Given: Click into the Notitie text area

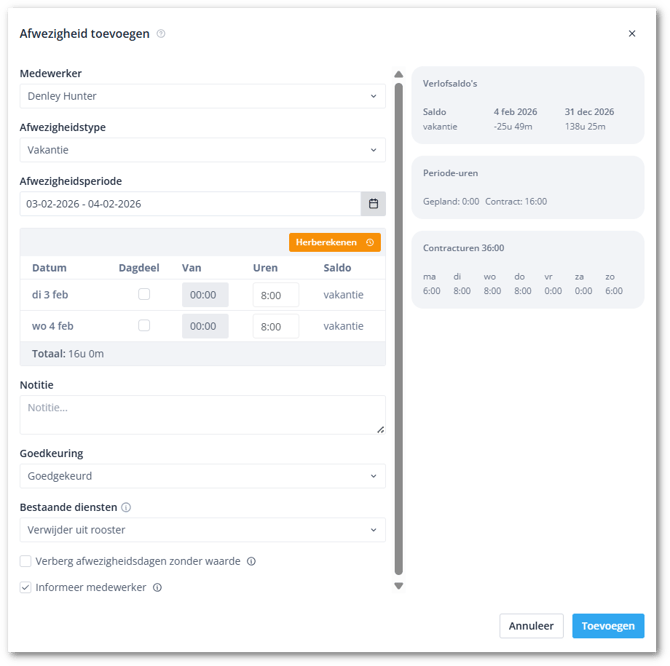Looking at the screenshot, I should point(202,414).
